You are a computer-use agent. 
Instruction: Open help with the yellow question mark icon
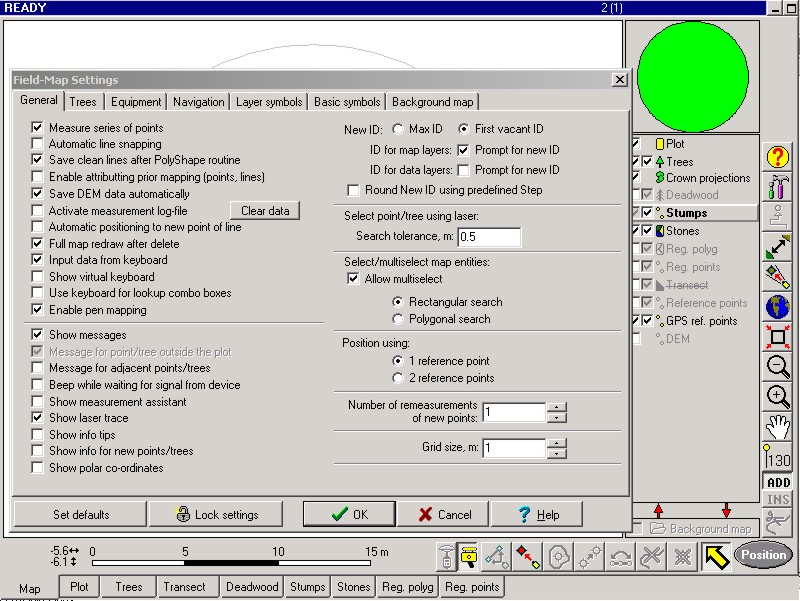[x=778, y=157]
